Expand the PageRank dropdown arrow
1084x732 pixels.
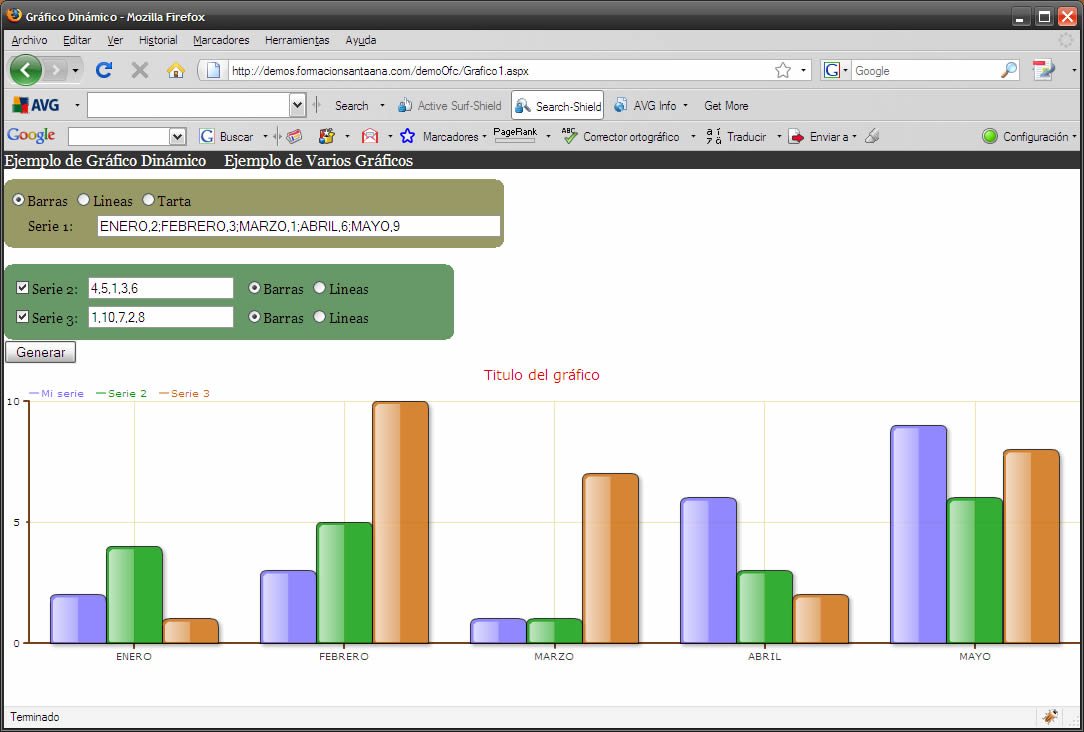coord(548,136)
